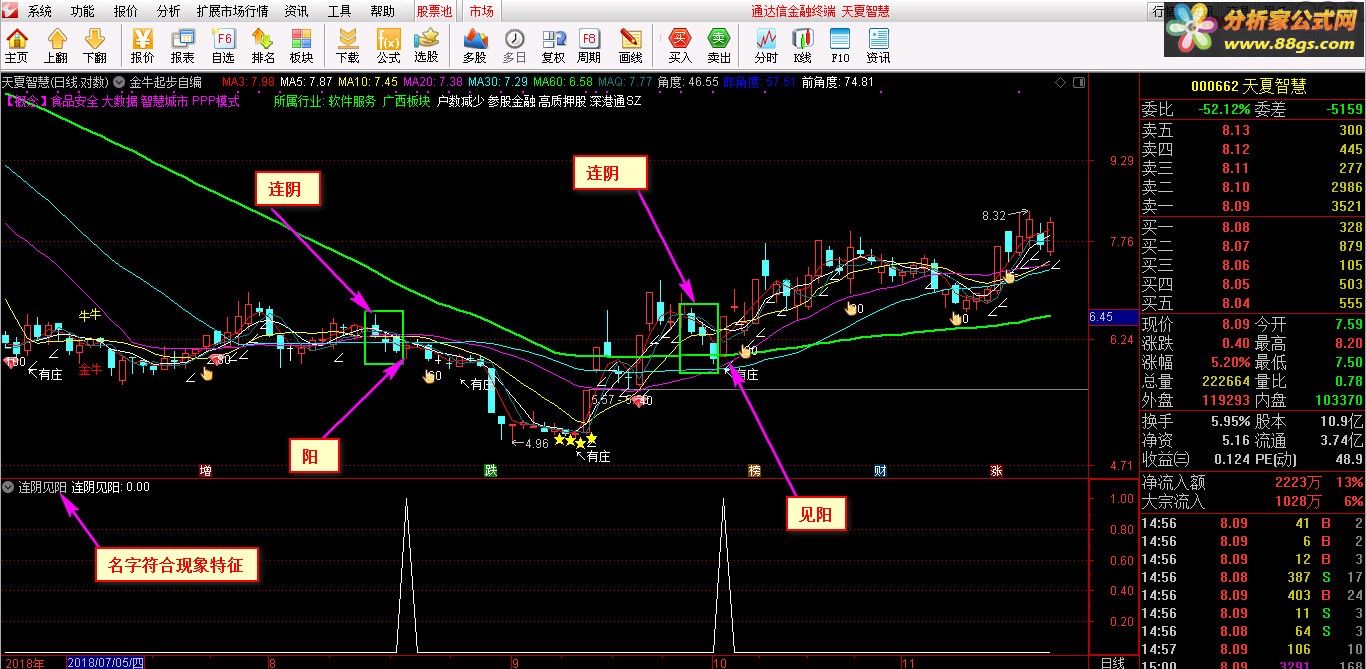The width and height of the screenshot is (1366, 669).
Task: Switch to the 市场 tab
Action: tap(481, 12)
